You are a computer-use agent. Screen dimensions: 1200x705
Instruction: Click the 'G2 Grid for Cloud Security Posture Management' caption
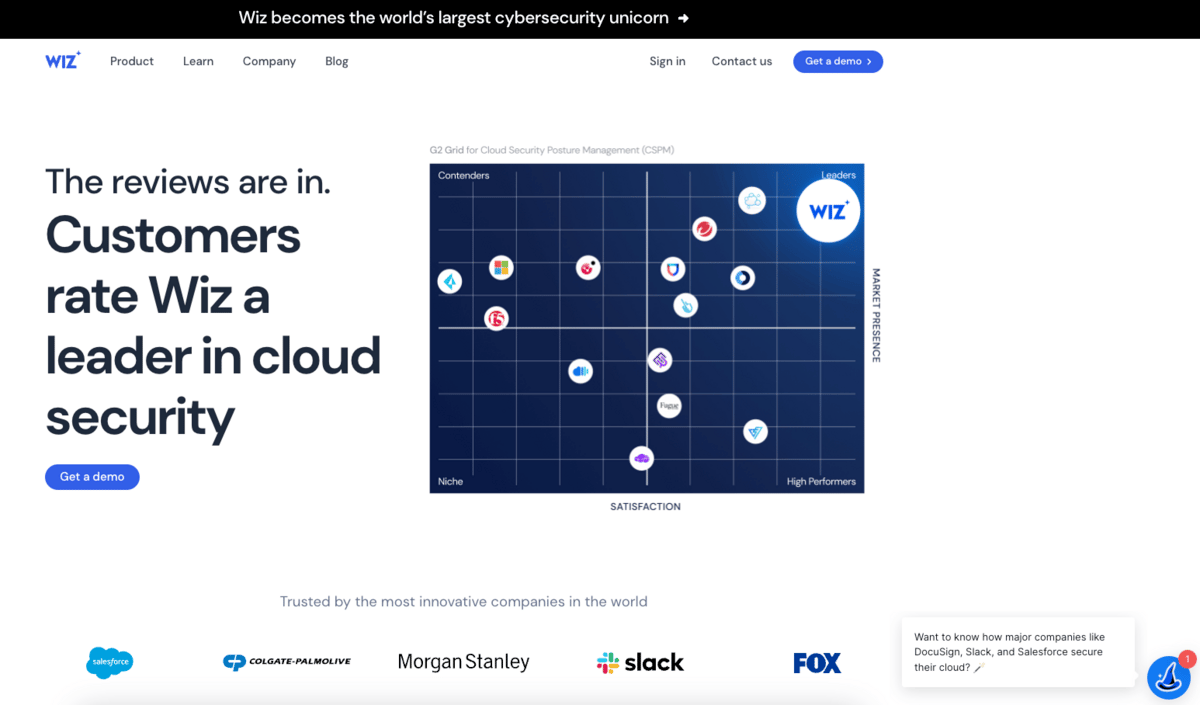point(552,150)
